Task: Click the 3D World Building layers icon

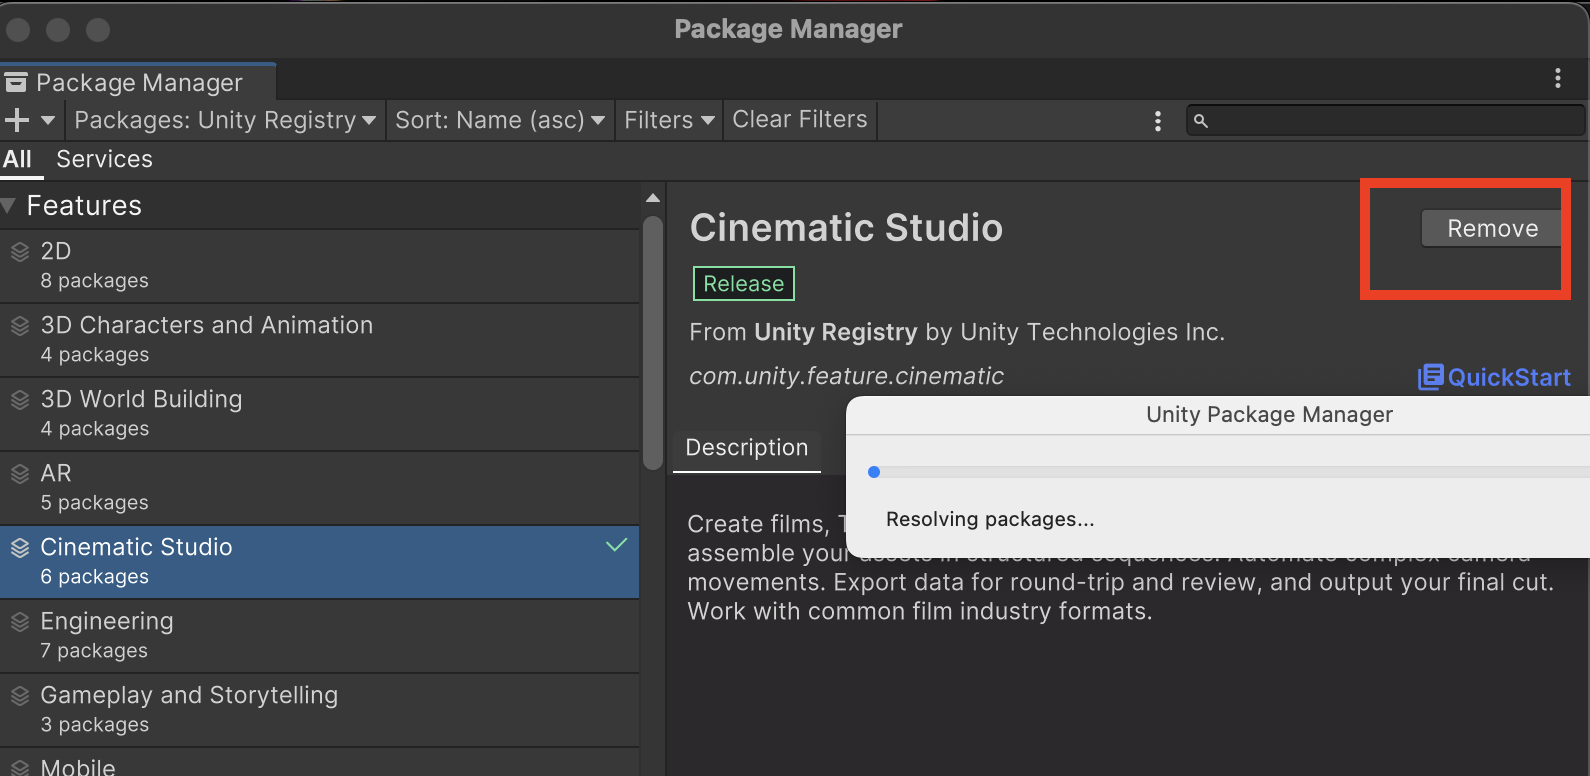Action: (x=20, y=400)
